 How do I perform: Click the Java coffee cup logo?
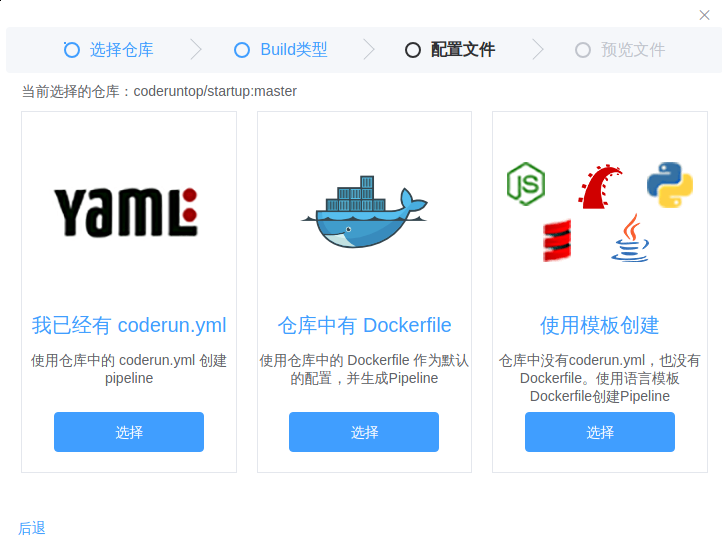(630, 238)
